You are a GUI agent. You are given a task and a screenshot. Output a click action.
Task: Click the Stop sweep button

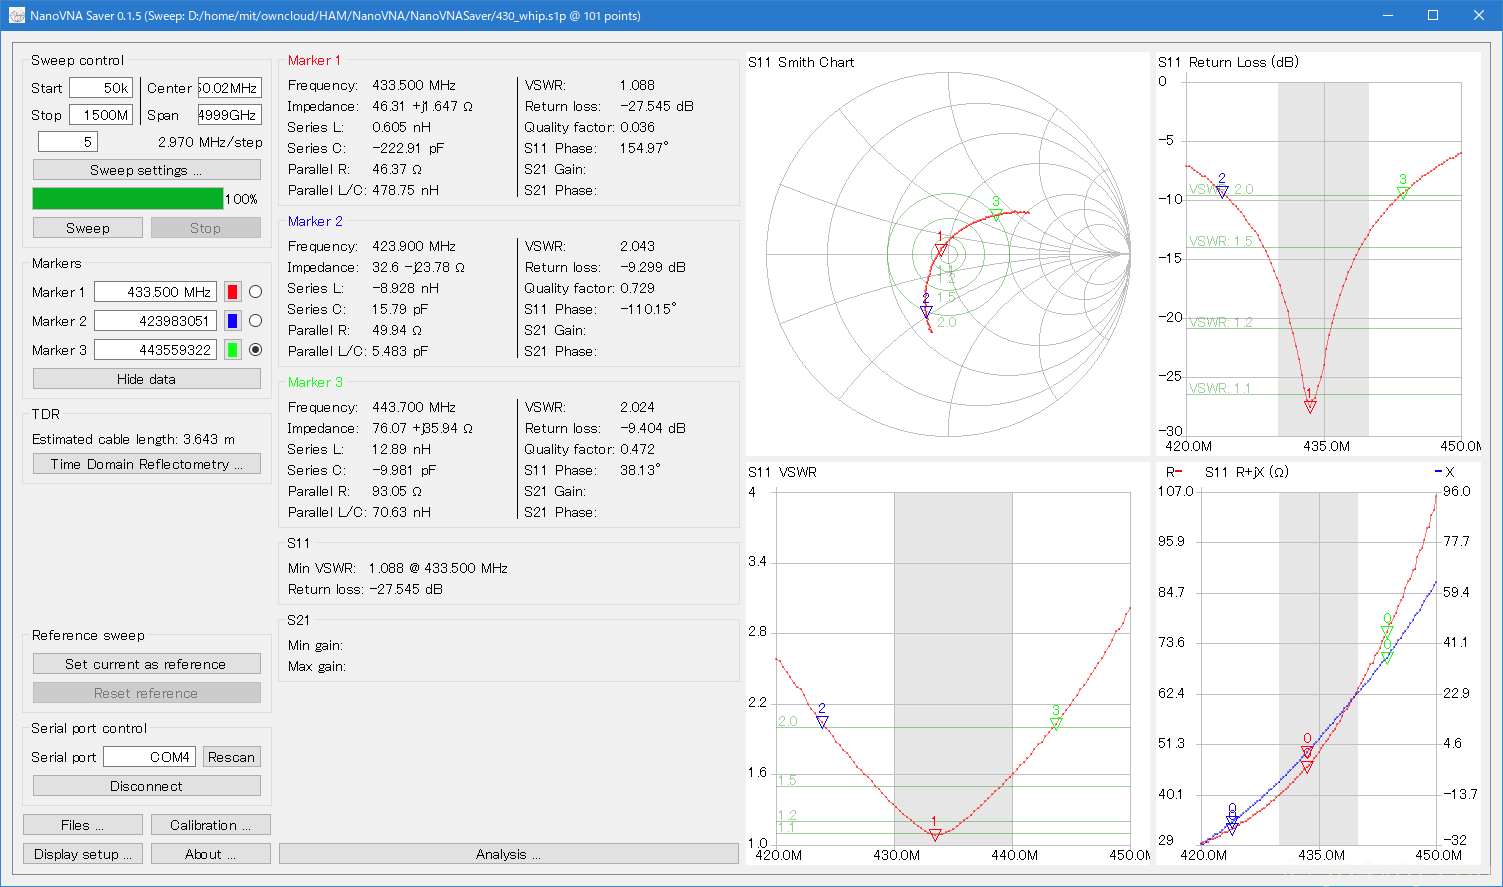[x=206, y=228]
